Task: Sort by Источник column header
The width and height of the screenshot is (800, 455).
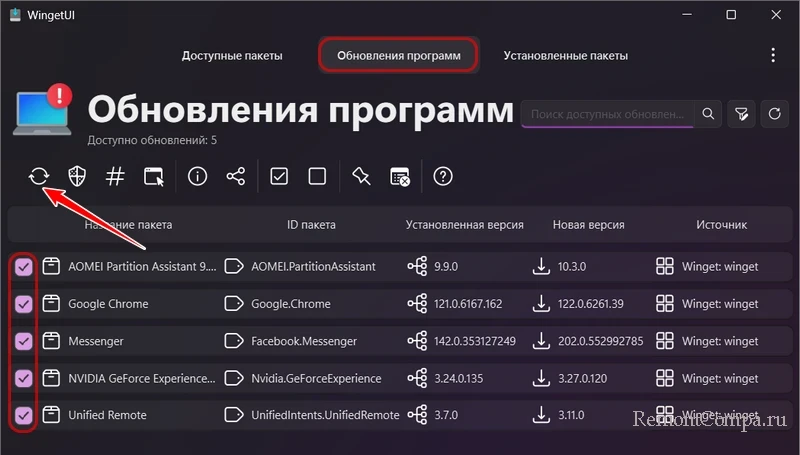Action: click(x=721, y=224)
